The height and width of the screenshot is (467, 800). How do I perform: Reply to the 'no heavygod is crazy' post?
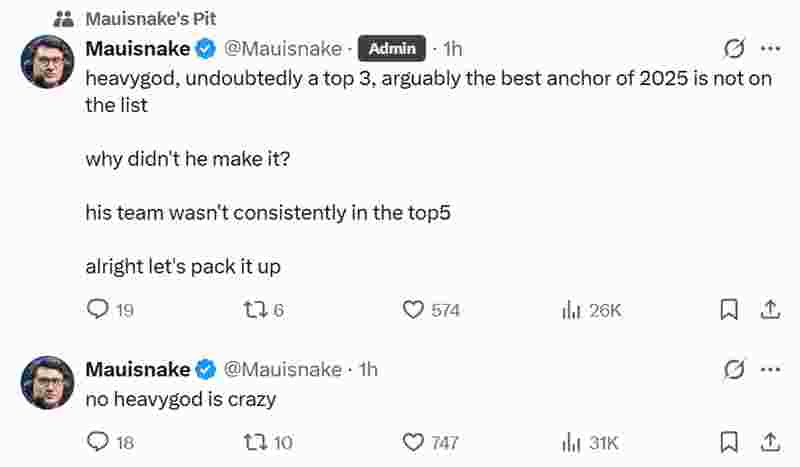click(x=98, y=442)
